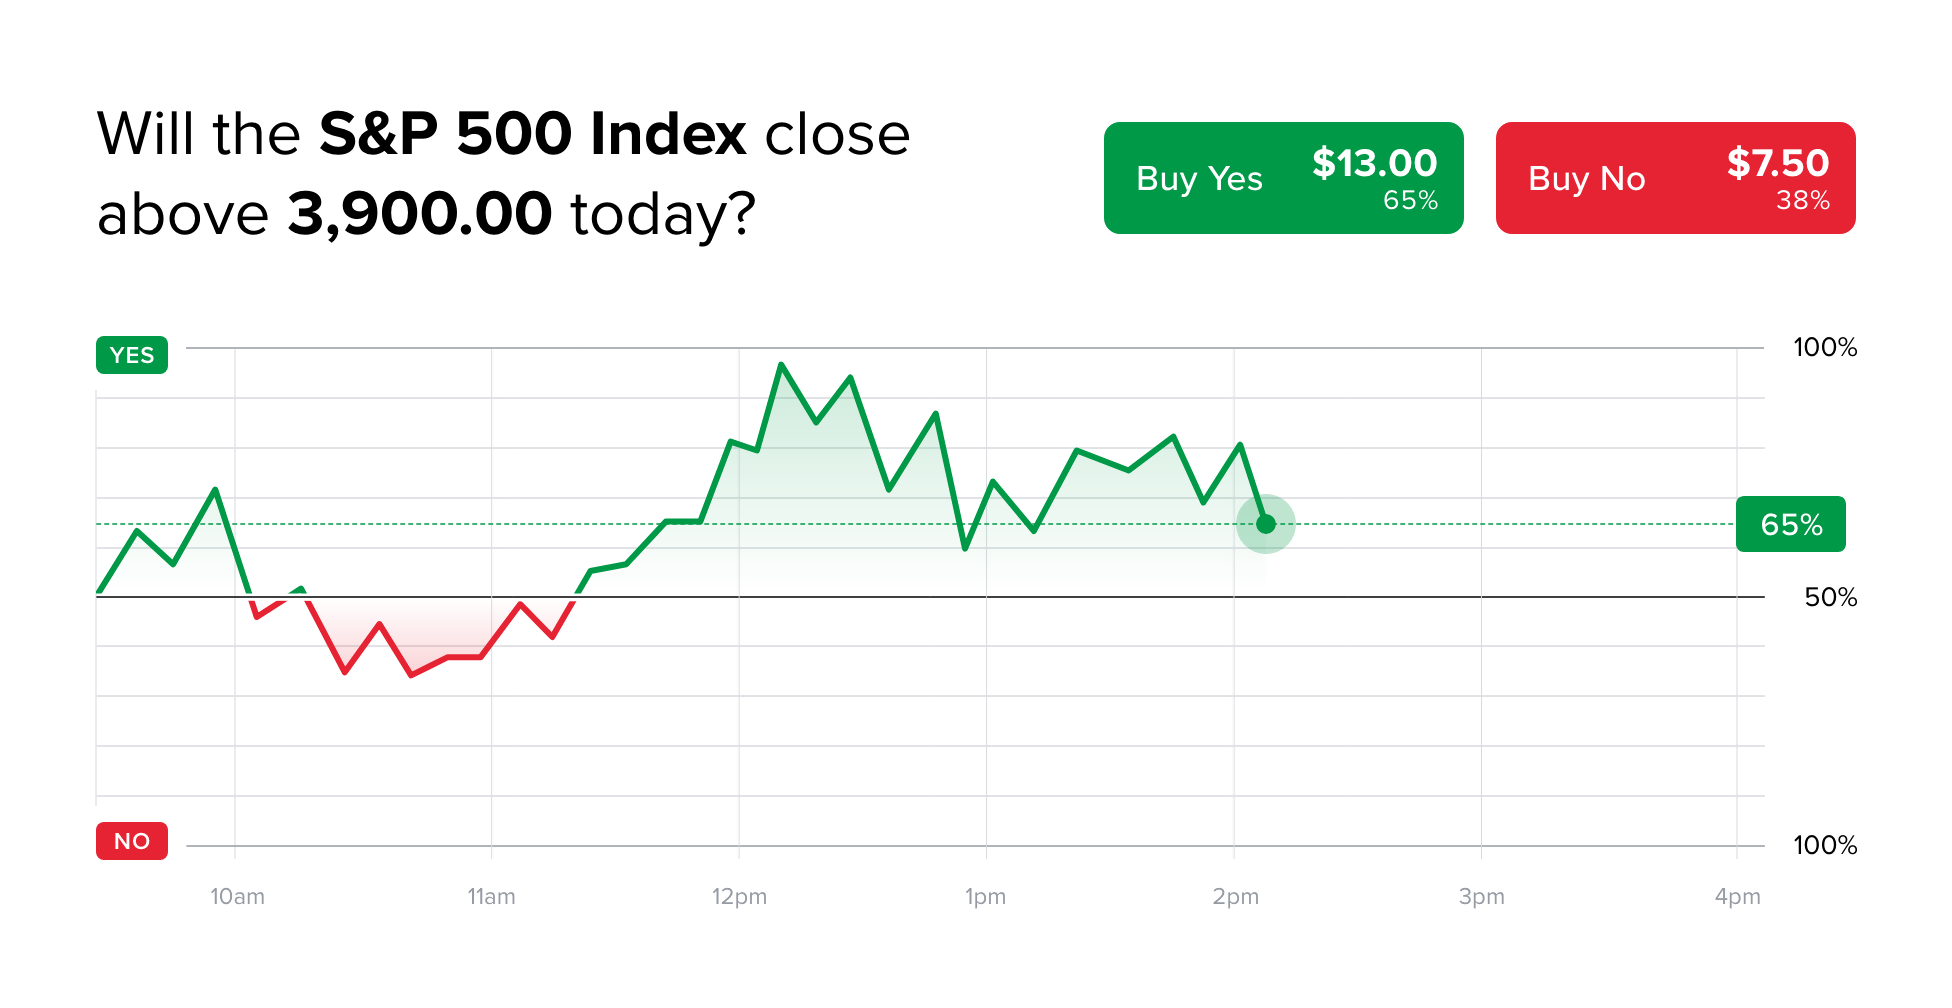
Task: Click the 50% axis label
Action: pyautogui.click(x=1830, y=597)
